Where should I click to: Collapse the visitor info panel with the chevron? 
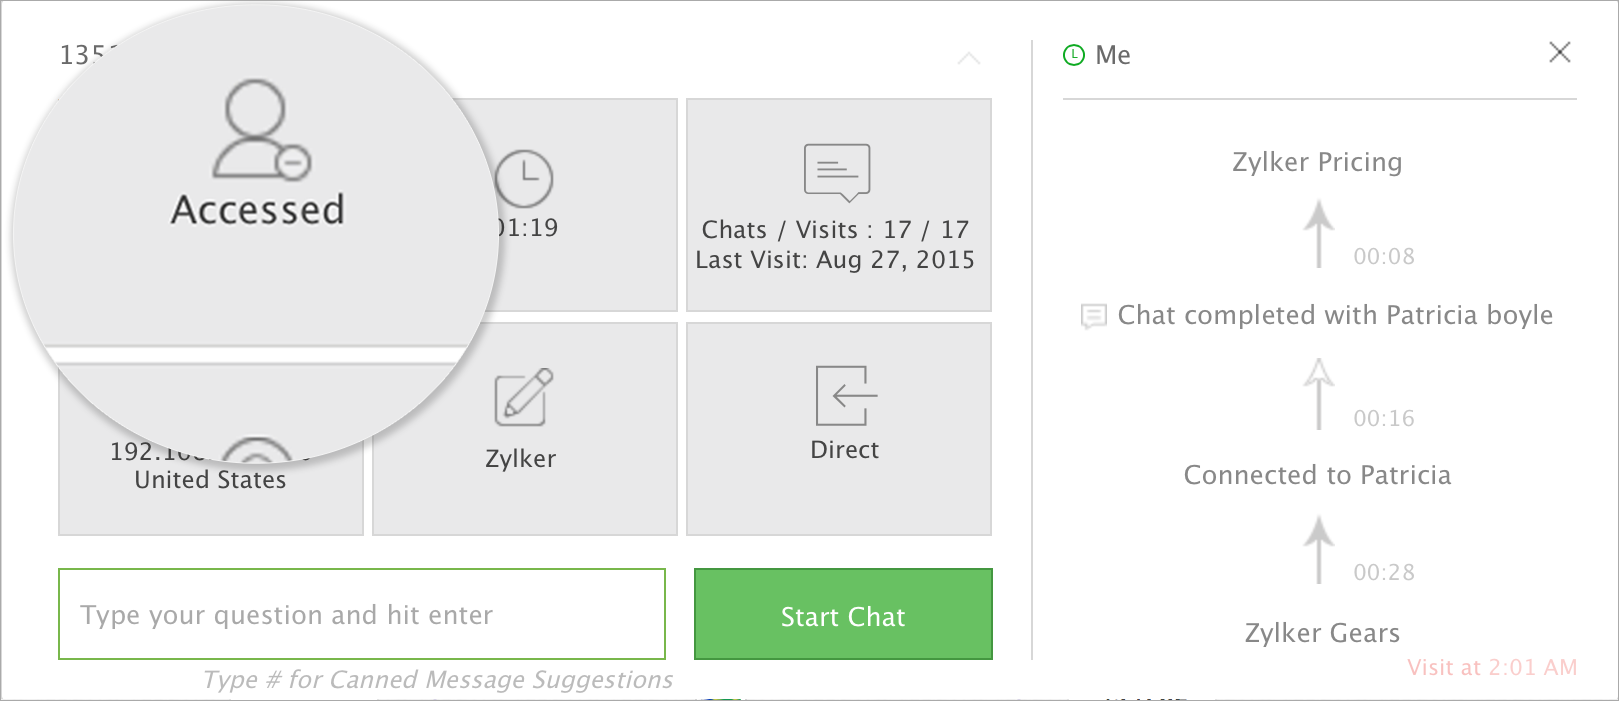[968, 59]
